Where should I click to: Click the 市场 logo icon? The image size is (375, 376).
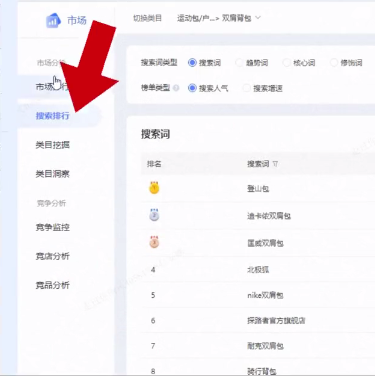coord(53,21)
